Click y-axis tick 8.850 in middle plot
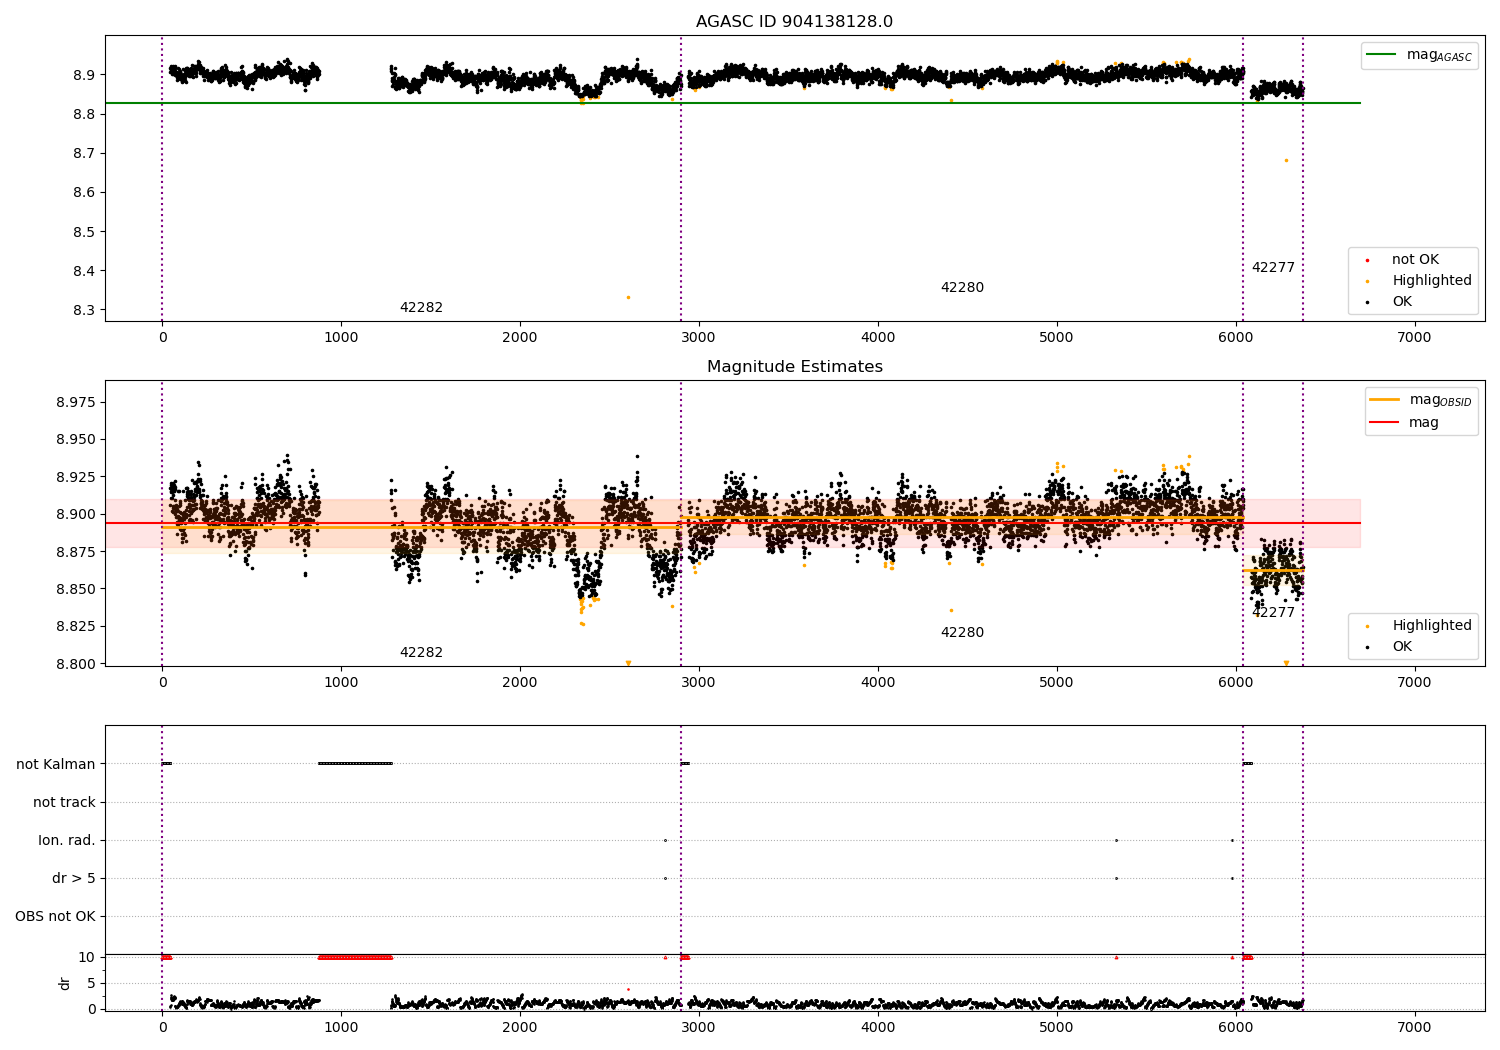This screenshot has width=1500, height=1050. click(76, 589)
